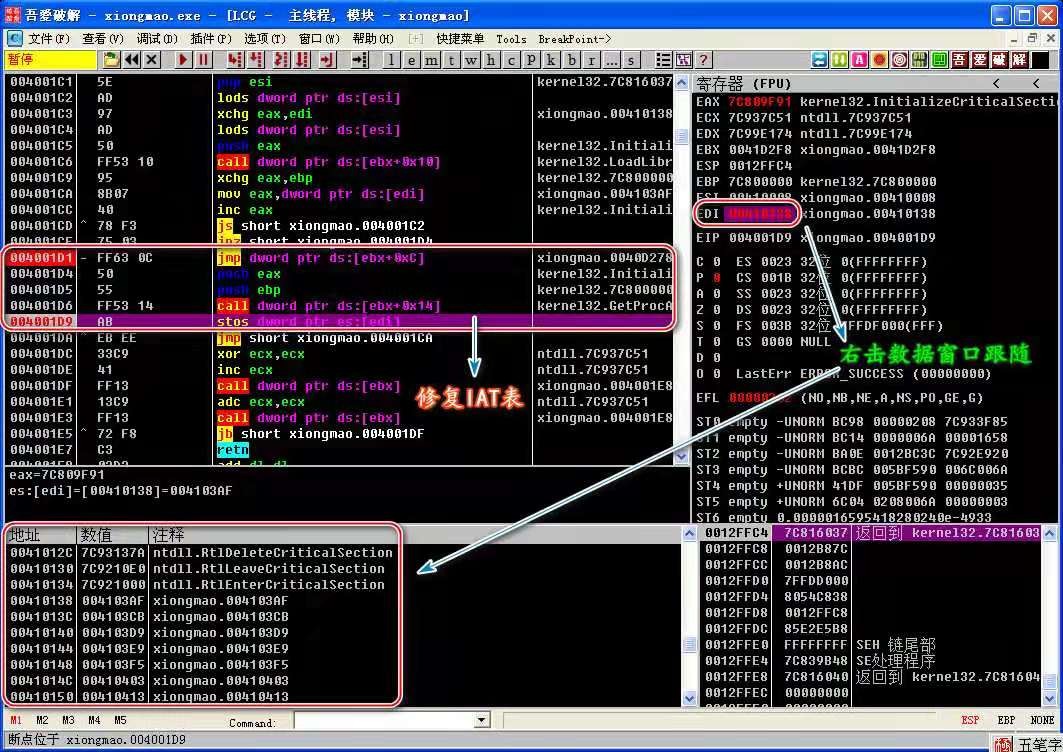1063x752 pixels.
Task: Open a file with the folder icon
Action: [x=111, y=60]
